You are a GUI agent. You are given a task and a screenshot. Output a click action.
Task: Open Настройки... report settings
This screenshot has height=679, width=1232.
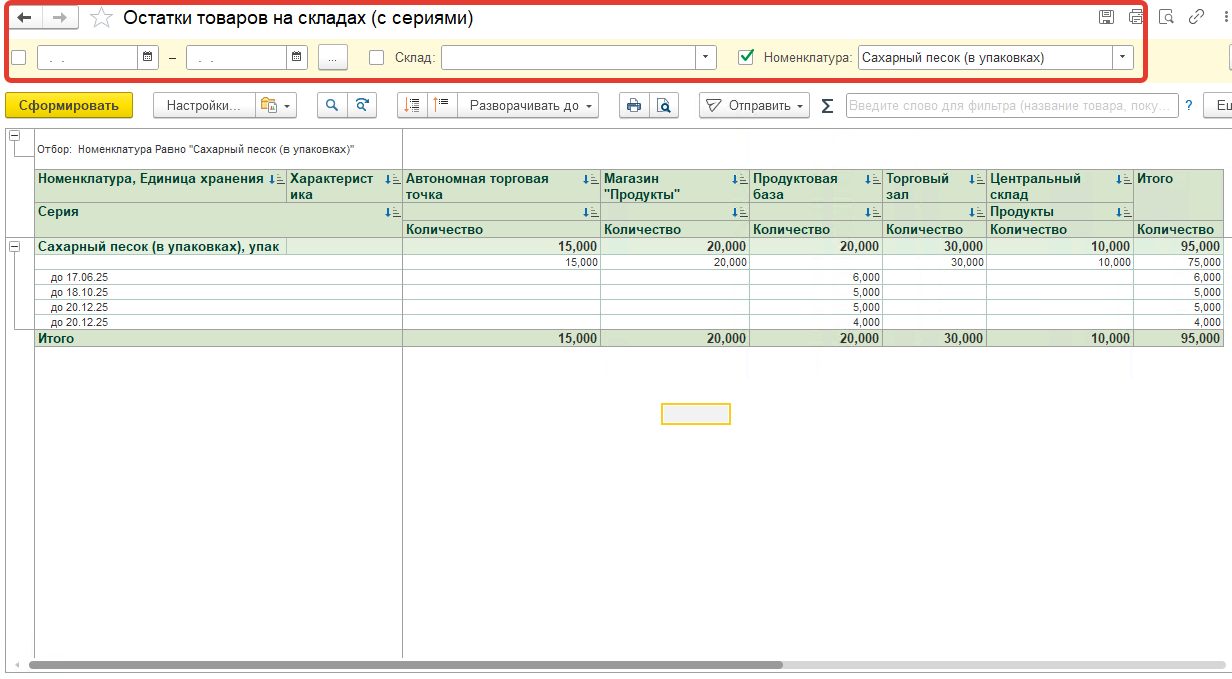204,105
